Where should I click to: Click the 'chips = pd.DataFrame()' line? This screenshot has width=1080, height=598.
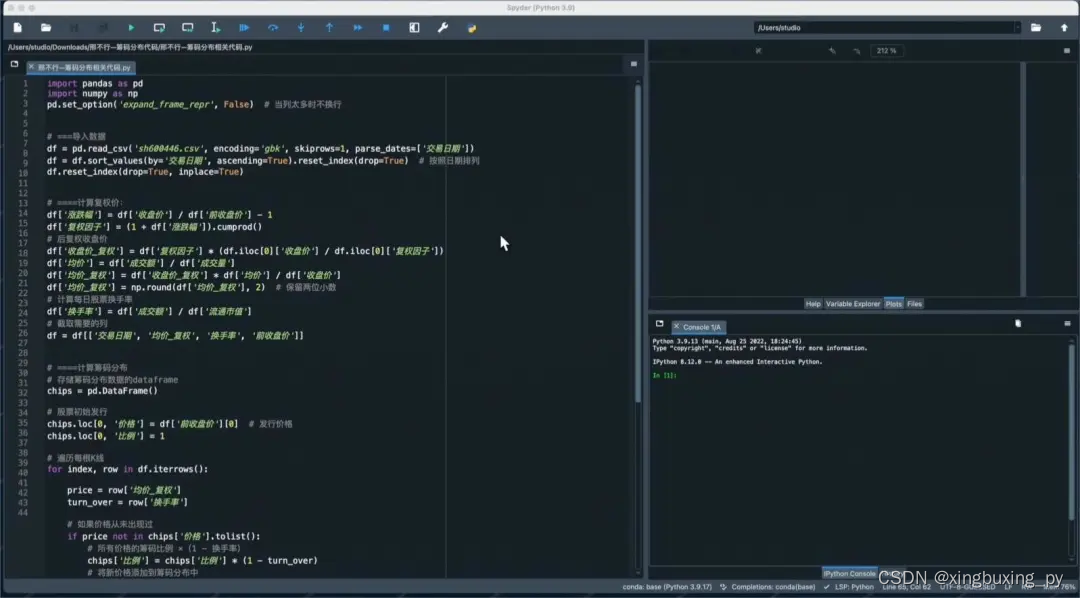click(102, 391)
